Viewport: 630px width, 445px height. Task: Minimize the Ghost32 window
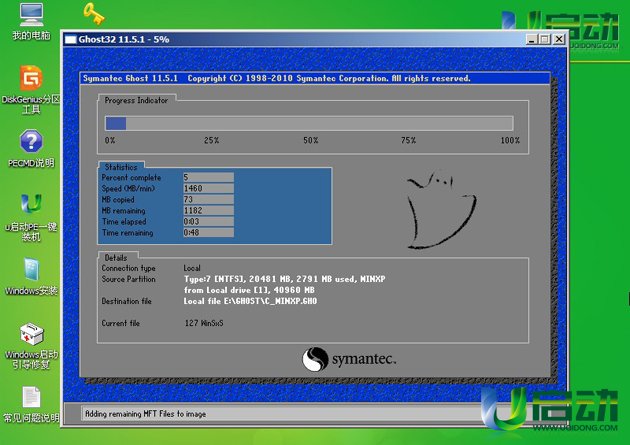tap(531, 39)
